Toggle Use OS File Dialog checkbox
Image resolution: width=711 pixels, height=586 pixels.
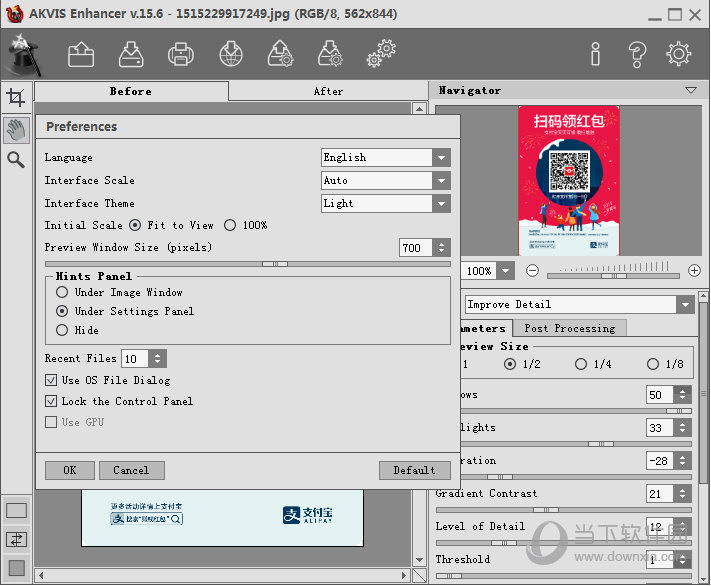[x=51, y=380]
